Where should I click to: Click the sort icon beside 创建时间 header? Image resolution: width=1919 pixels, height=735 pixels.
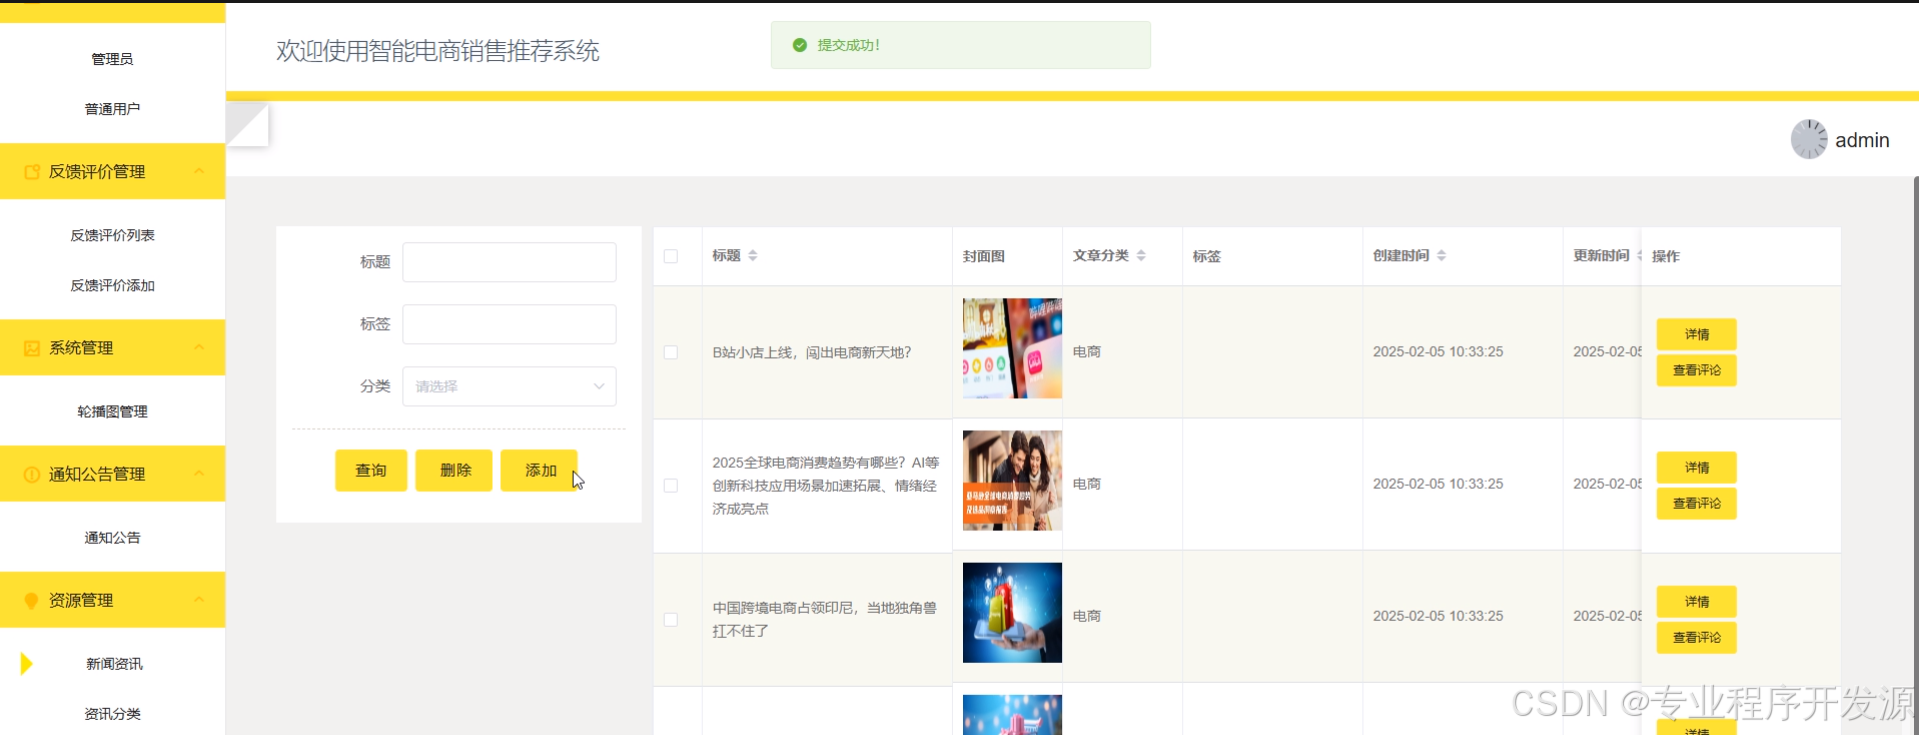point(1441,256)
